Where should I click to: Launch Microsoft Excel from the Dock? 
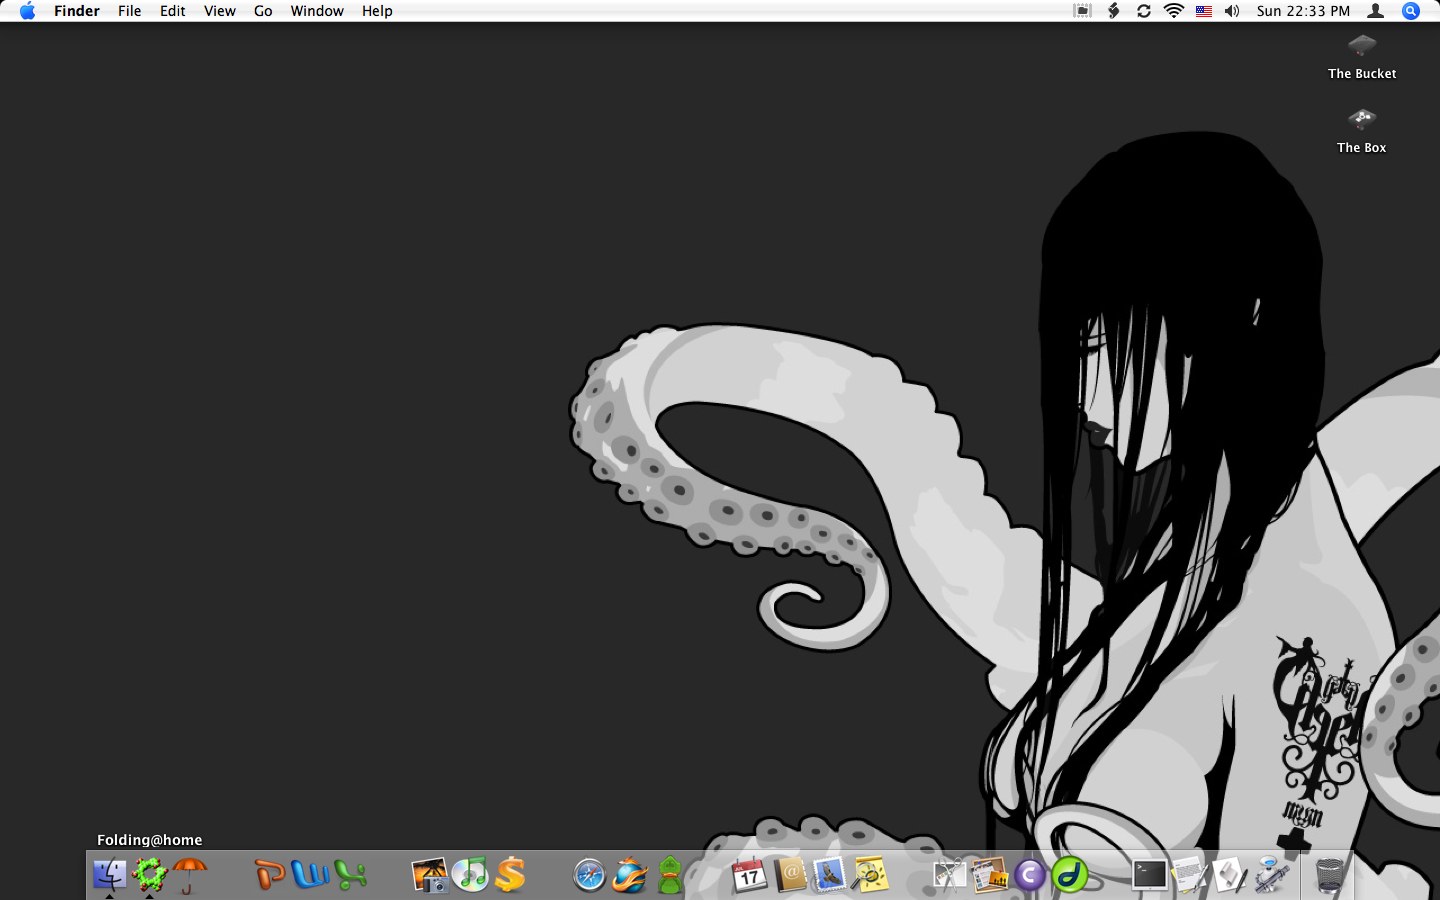pyautogui.click(x=350, y=875)
